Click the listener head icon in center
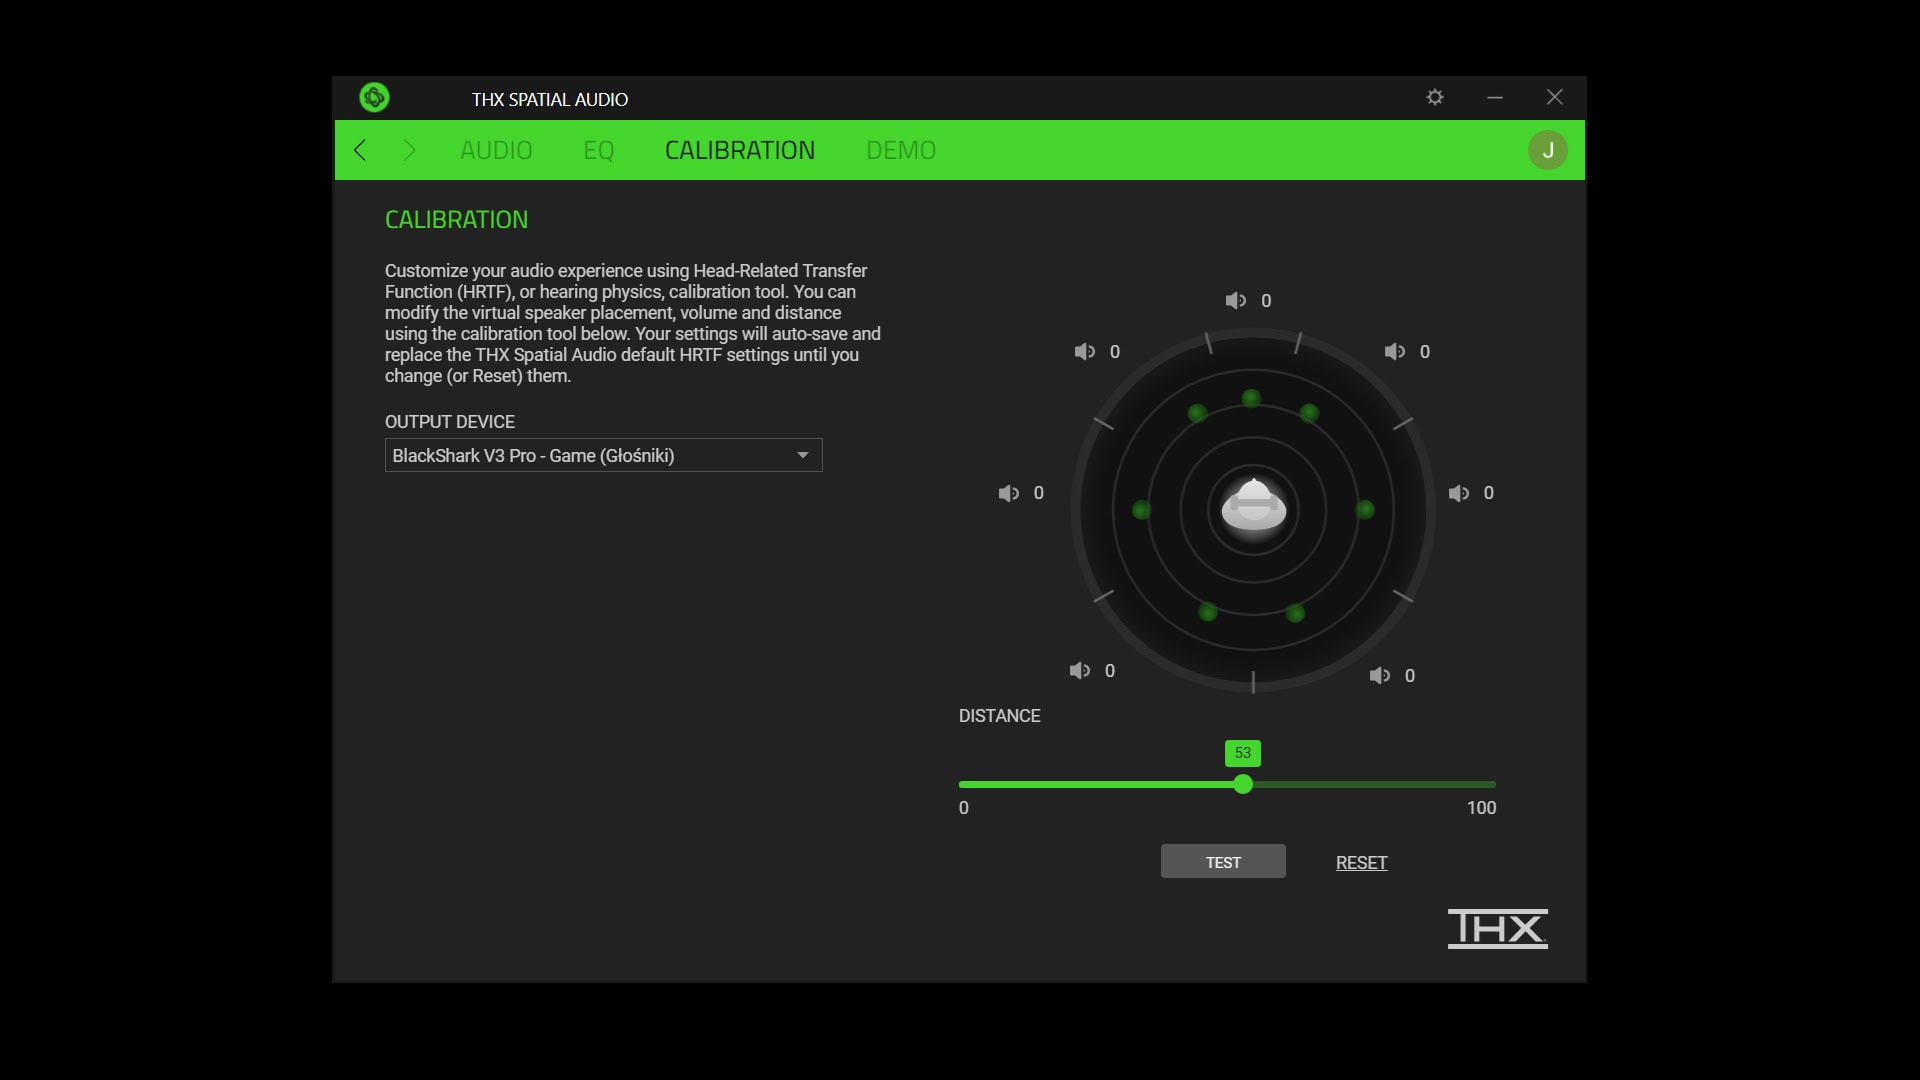Screen dimensions: 1920x1080 click(1253, 505)
